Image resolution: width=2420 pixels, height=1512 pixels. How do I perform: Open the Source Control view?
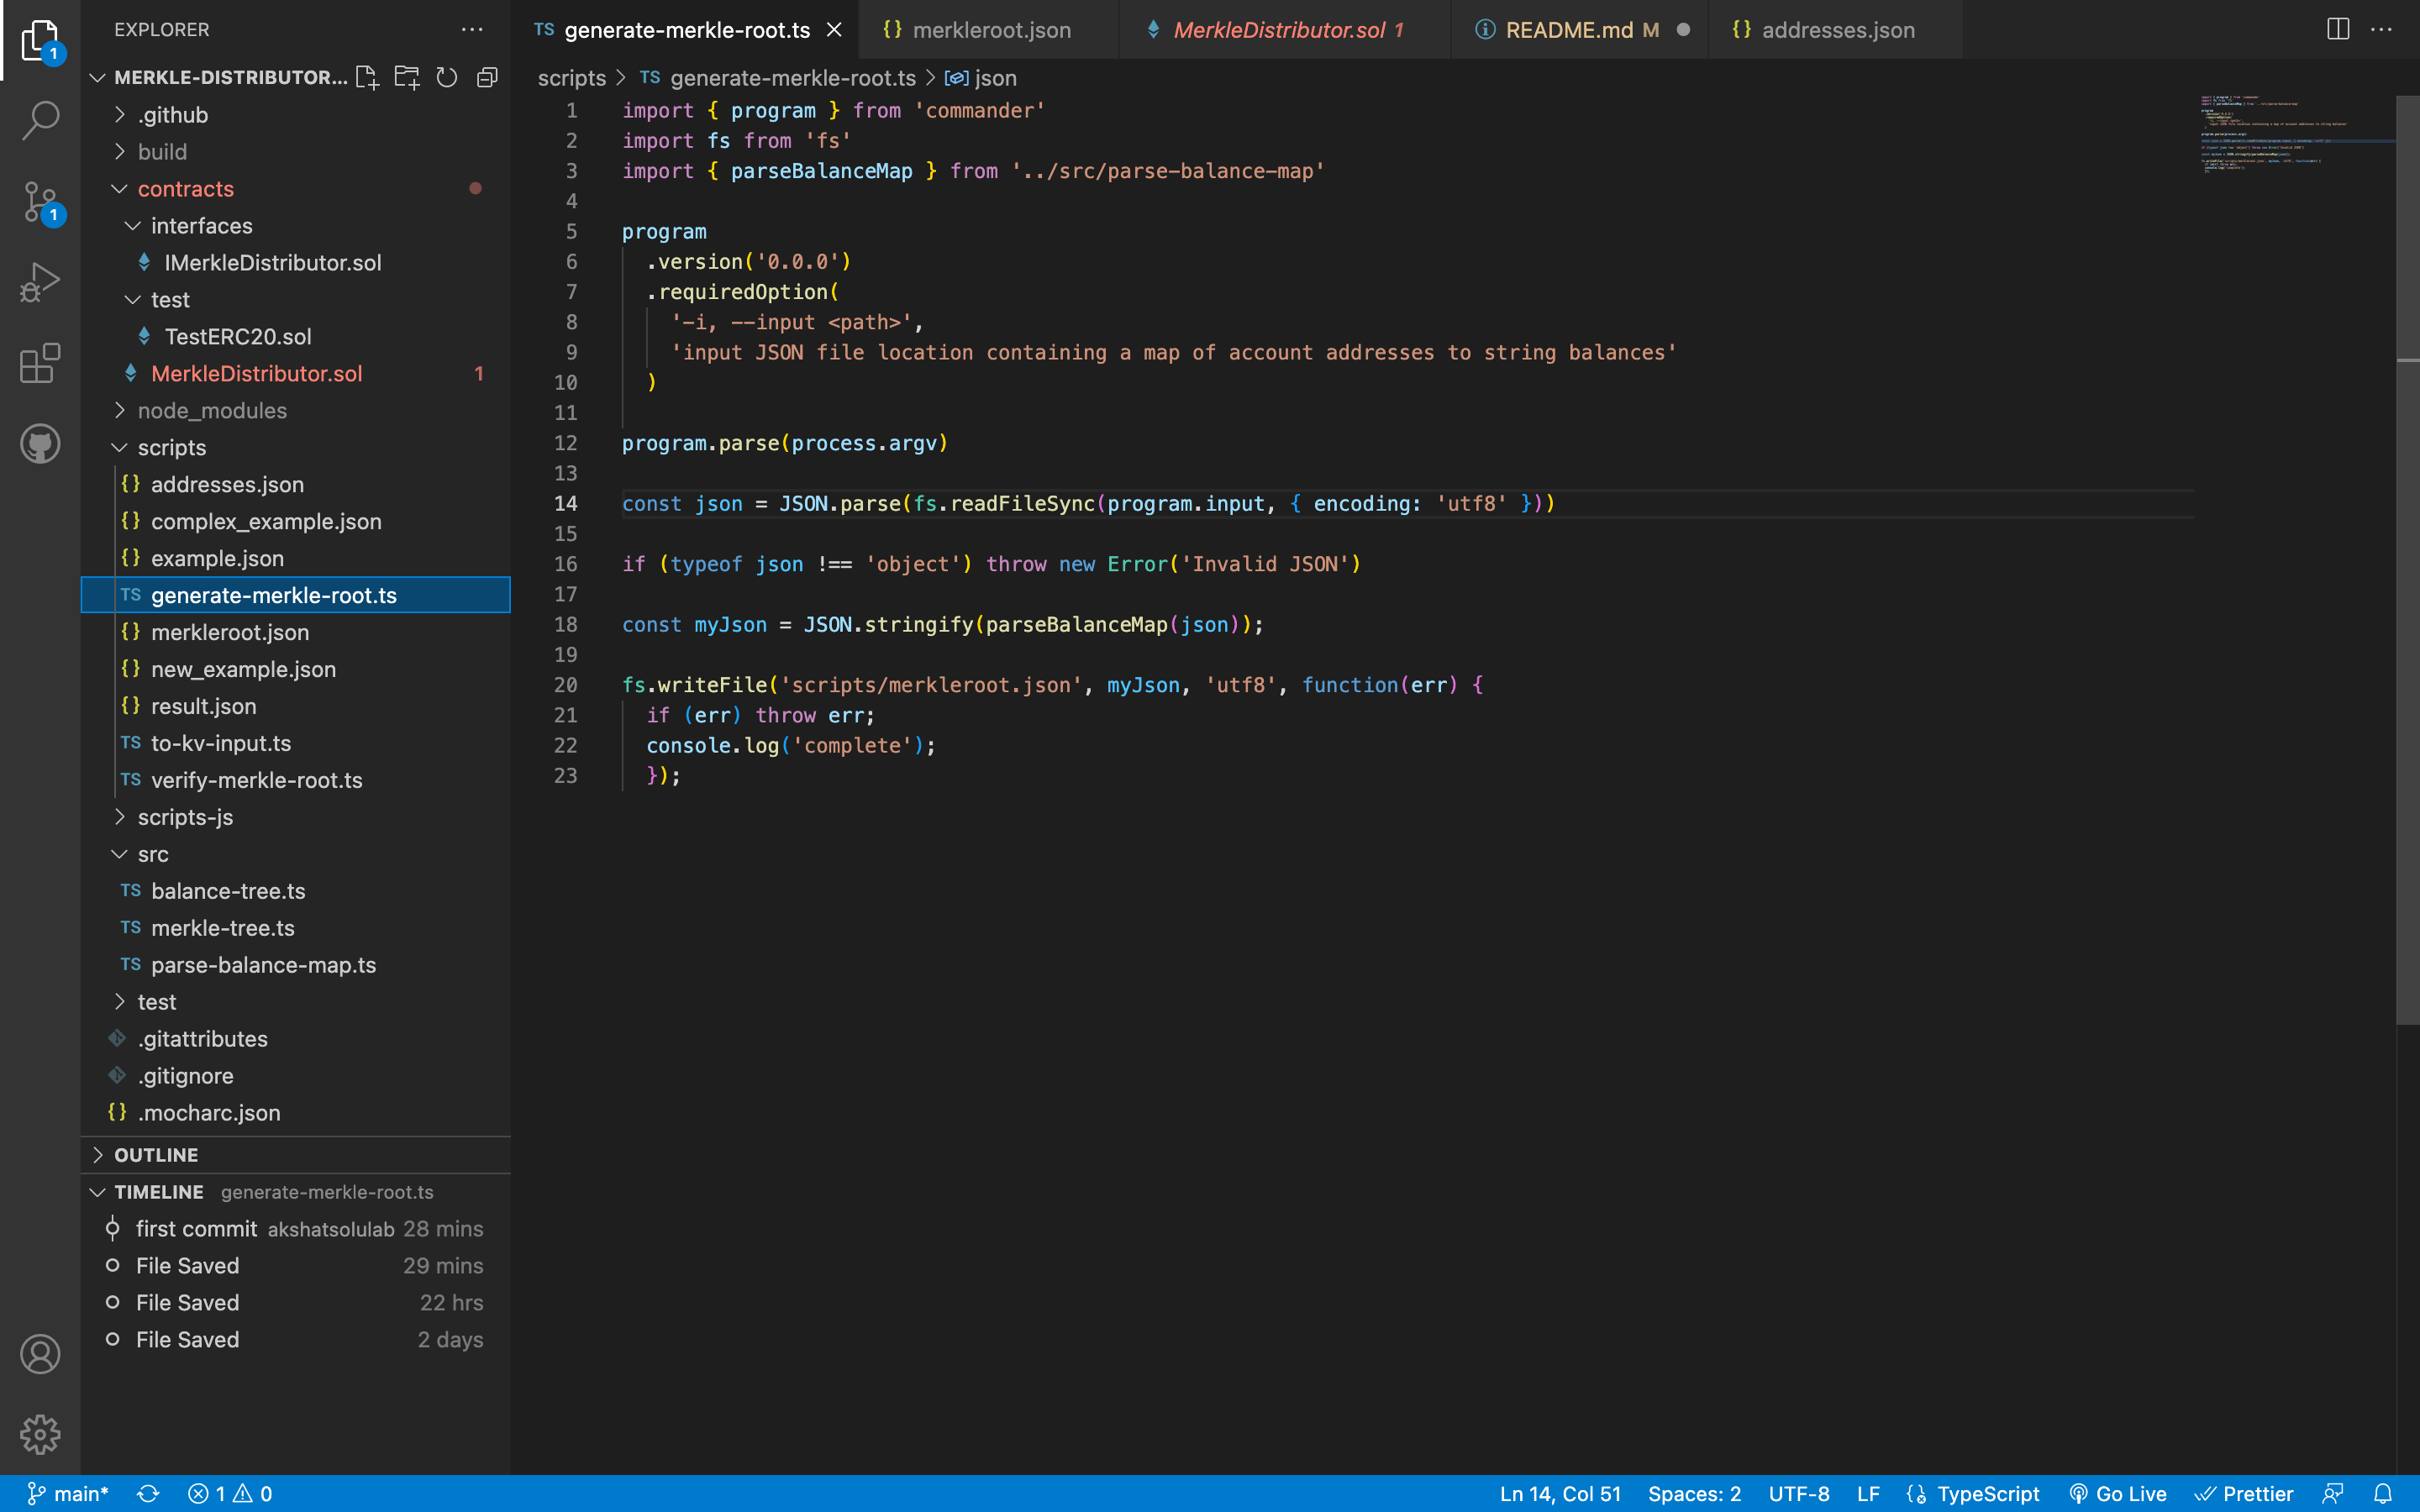pyautogui.click(x=40, y=202)
